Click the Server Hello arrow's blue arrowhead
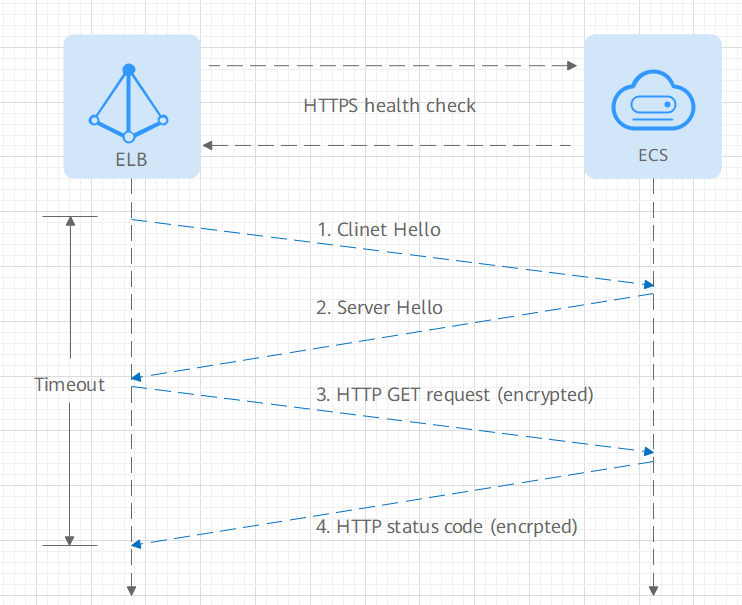Screen dimensions: 742x605 pos(139,378)
